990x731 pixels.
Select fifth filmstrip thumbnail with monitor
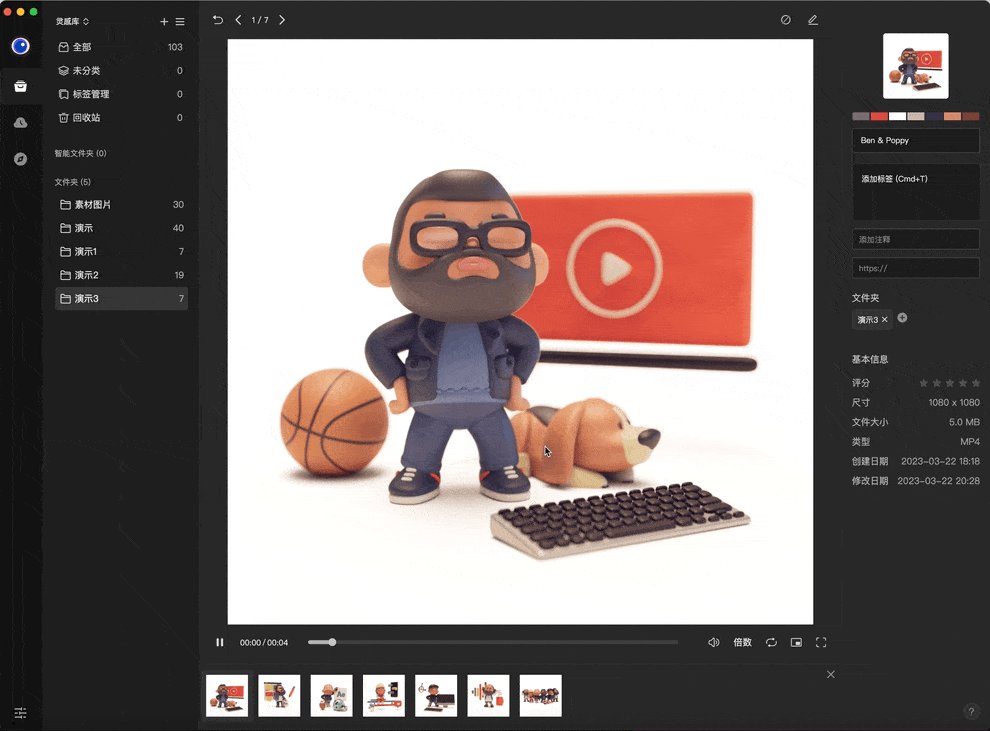[x=436, y=696]
